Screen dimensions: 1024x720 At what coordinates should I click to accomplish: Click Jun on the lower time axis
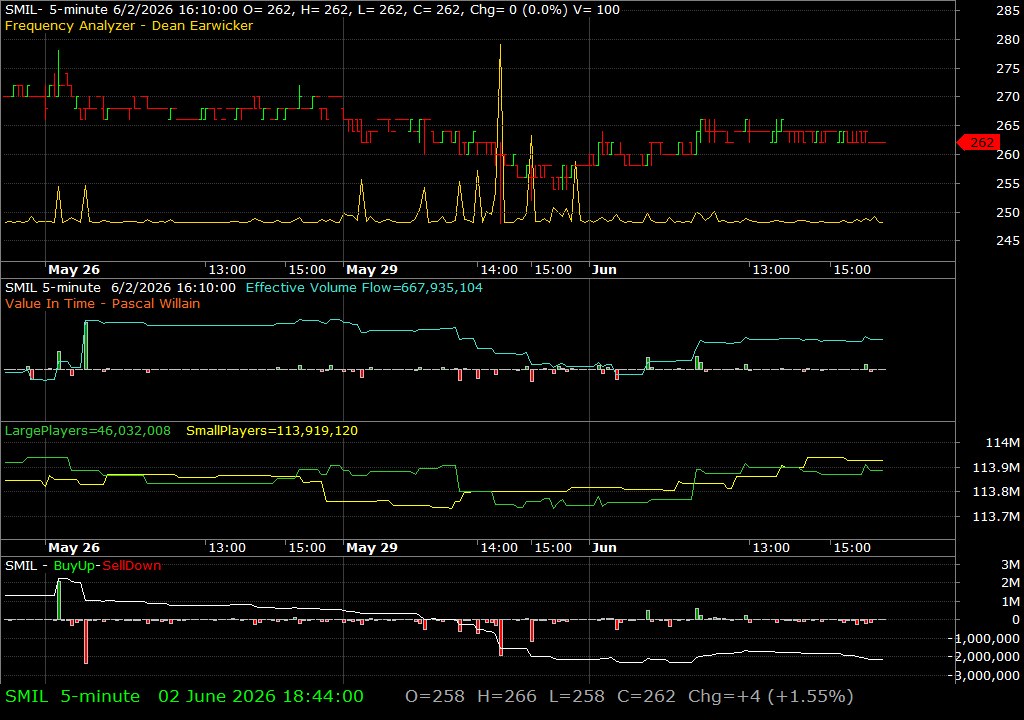604,548
